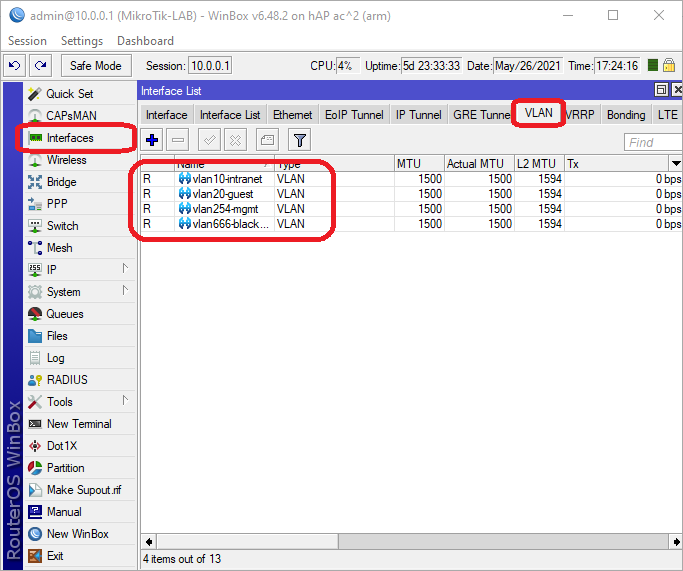
Task: Click the cross Disable icon
Action: tap(235, 140)
